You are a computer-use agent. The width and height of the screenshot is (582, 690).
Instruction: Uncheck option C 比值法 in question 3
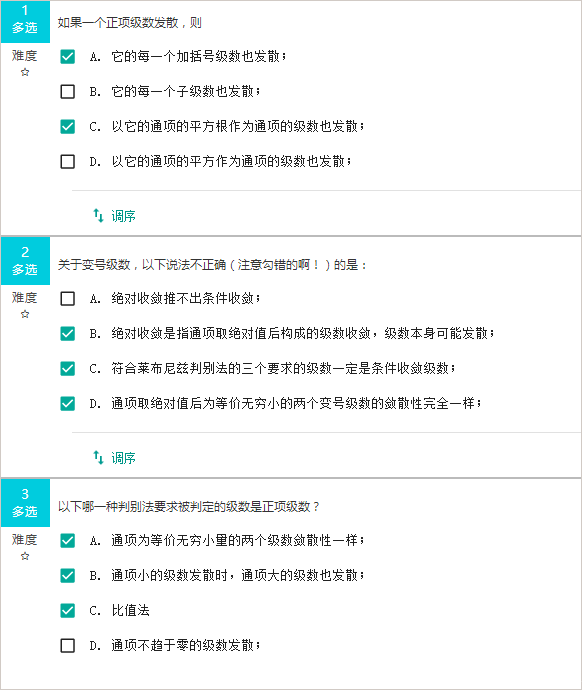click(68, 610)
